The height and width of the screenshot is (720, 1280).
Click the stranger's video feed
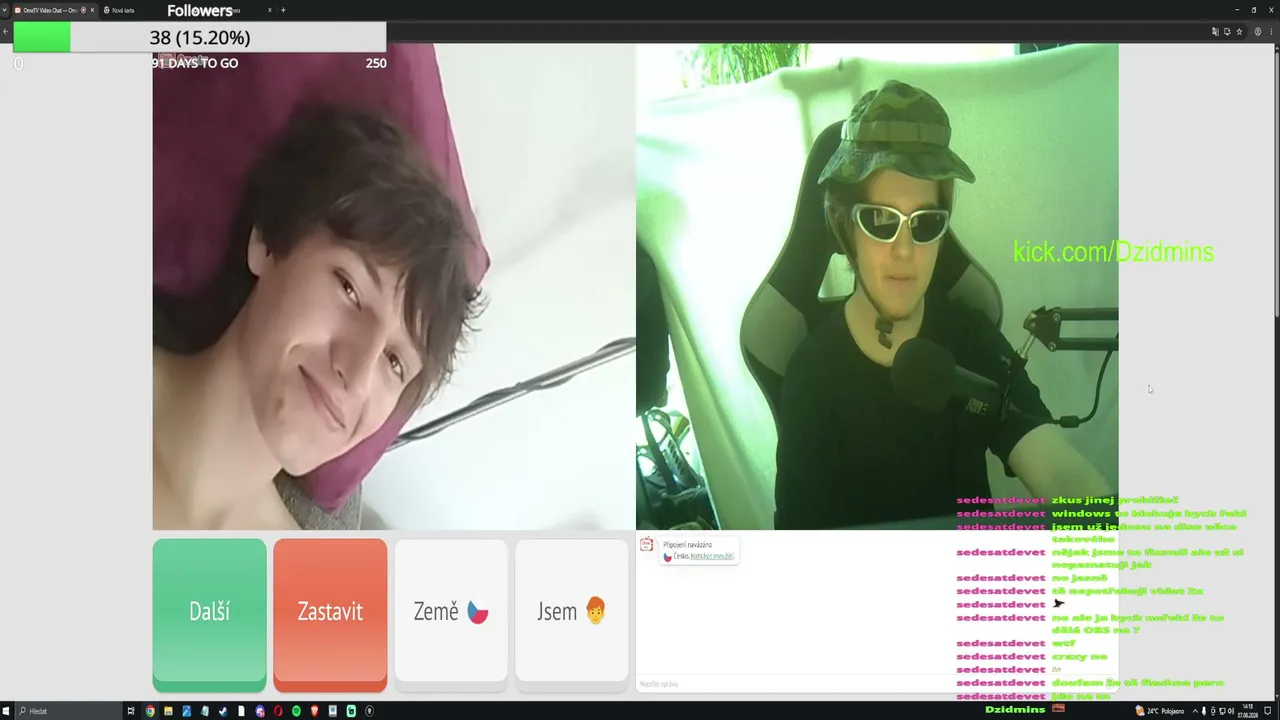pos(394,286)
